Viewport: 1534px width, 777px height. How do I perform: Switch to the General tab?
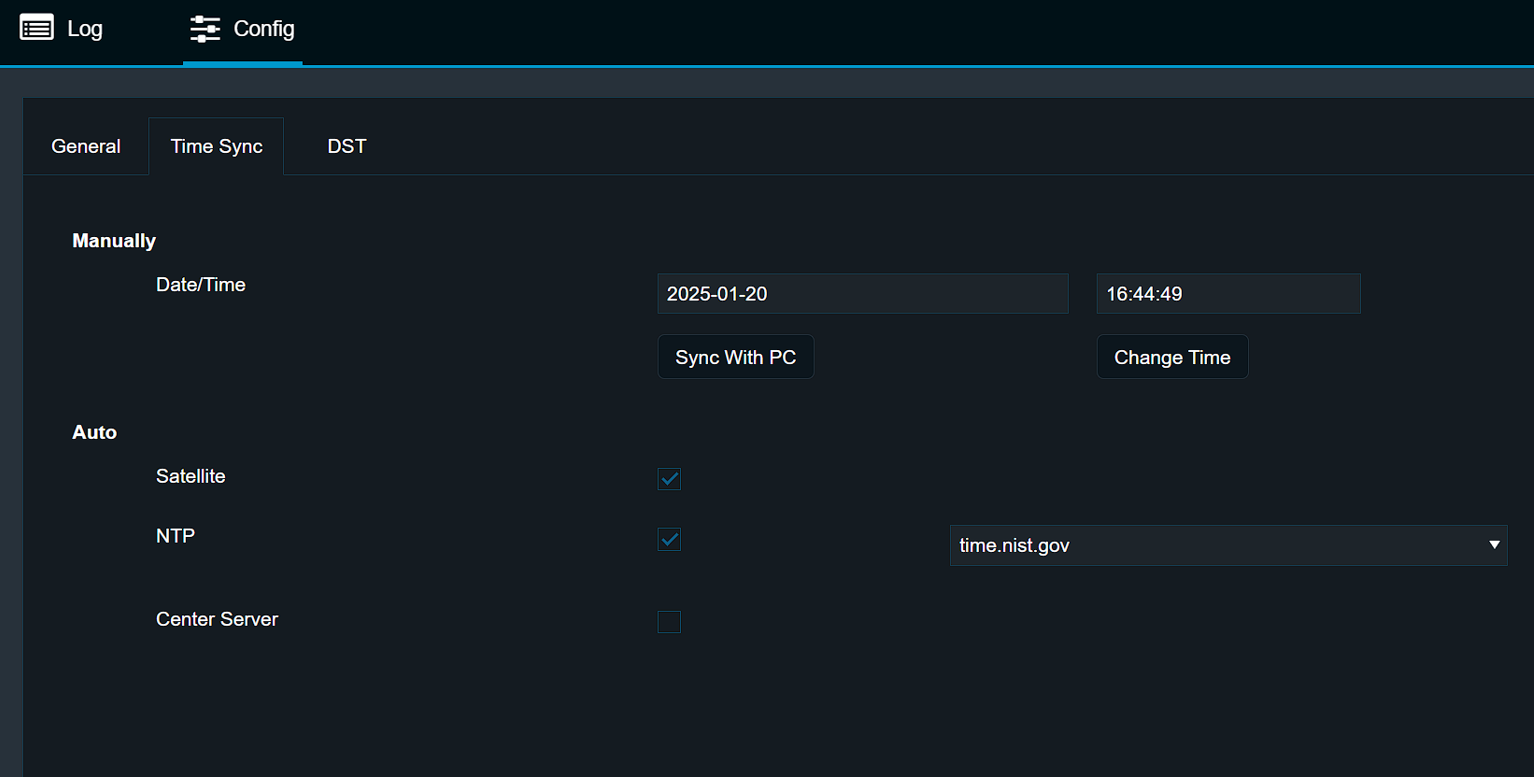[86, 146]
